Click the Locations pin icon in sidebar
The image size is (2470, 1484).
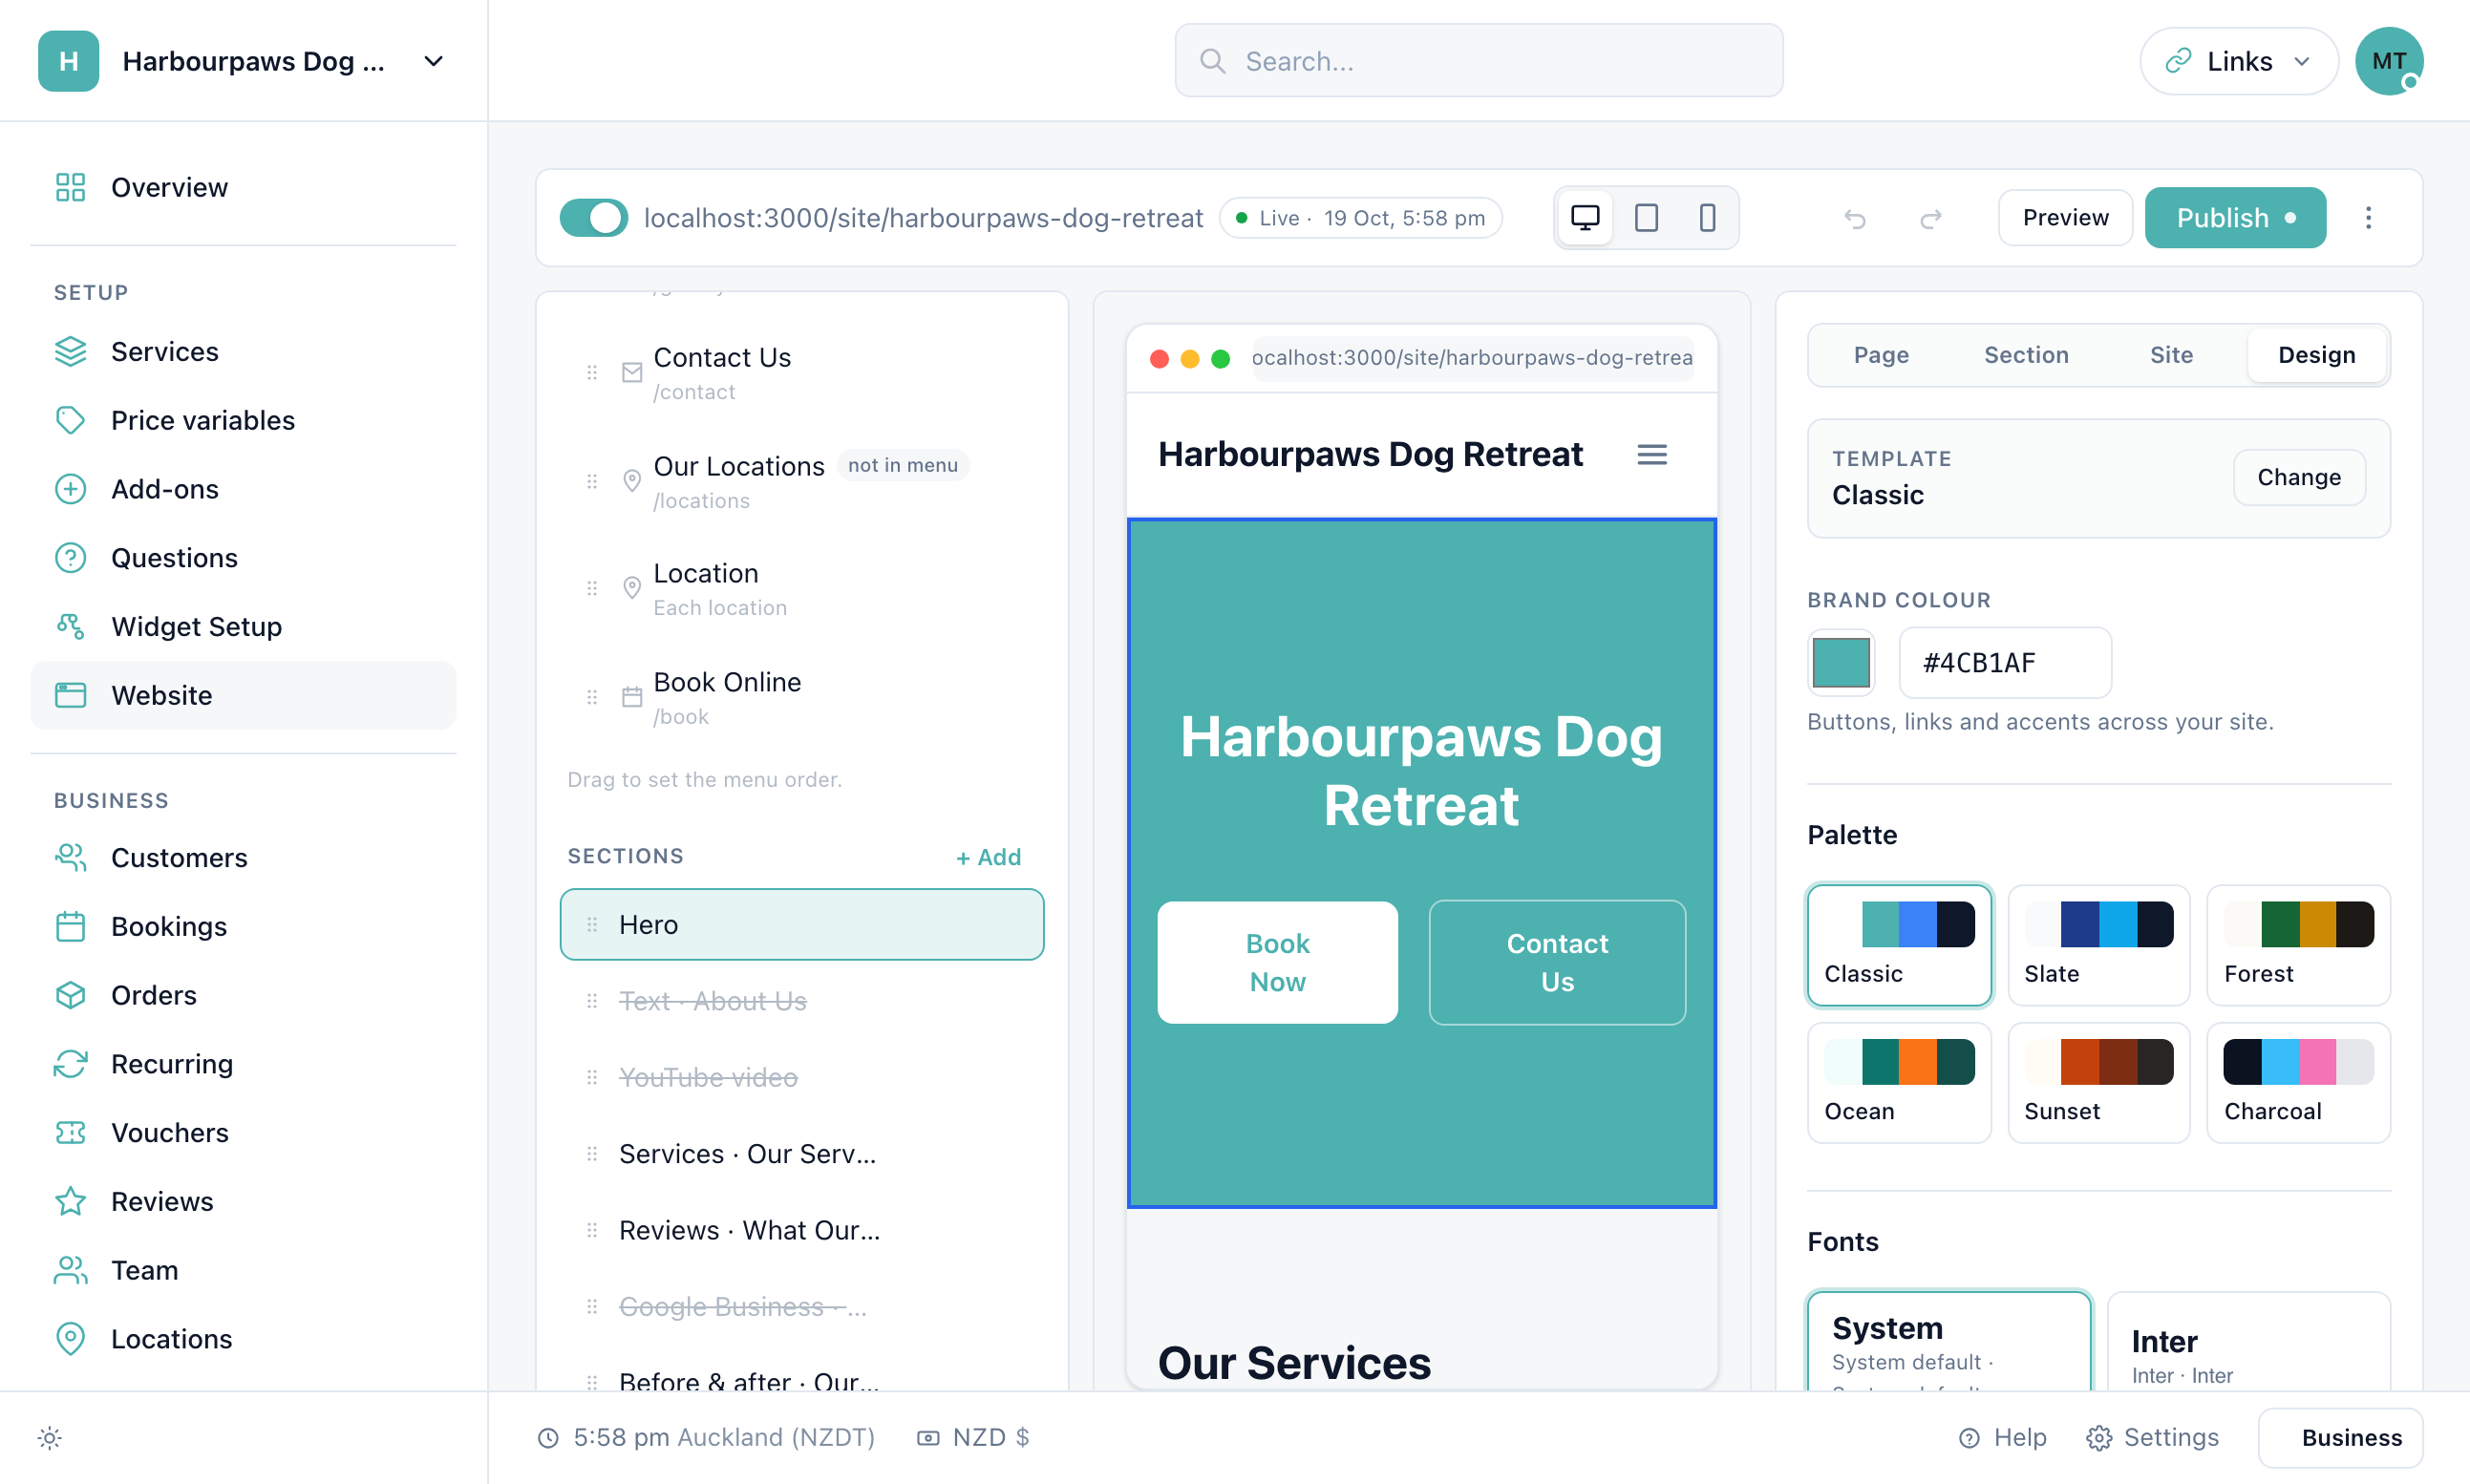(x=70, y=1339)
